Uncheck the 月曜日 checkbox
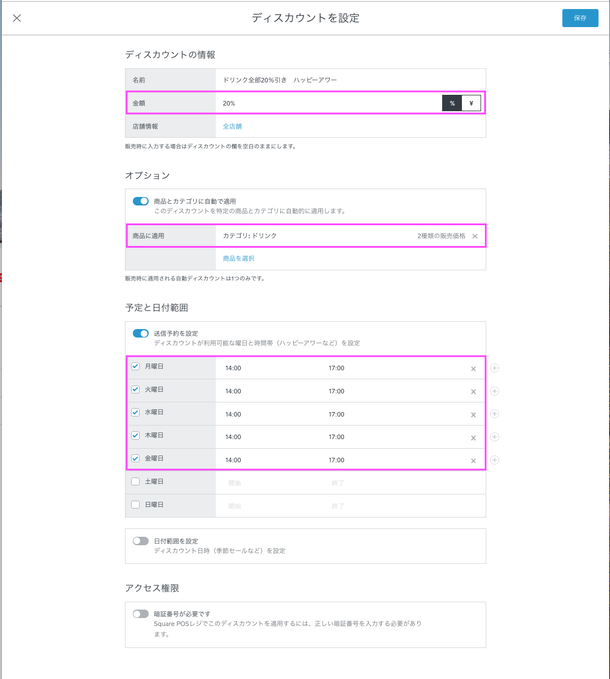Image resolution: width=610 pixels, height=679 pixels. [x=136, y=366]
